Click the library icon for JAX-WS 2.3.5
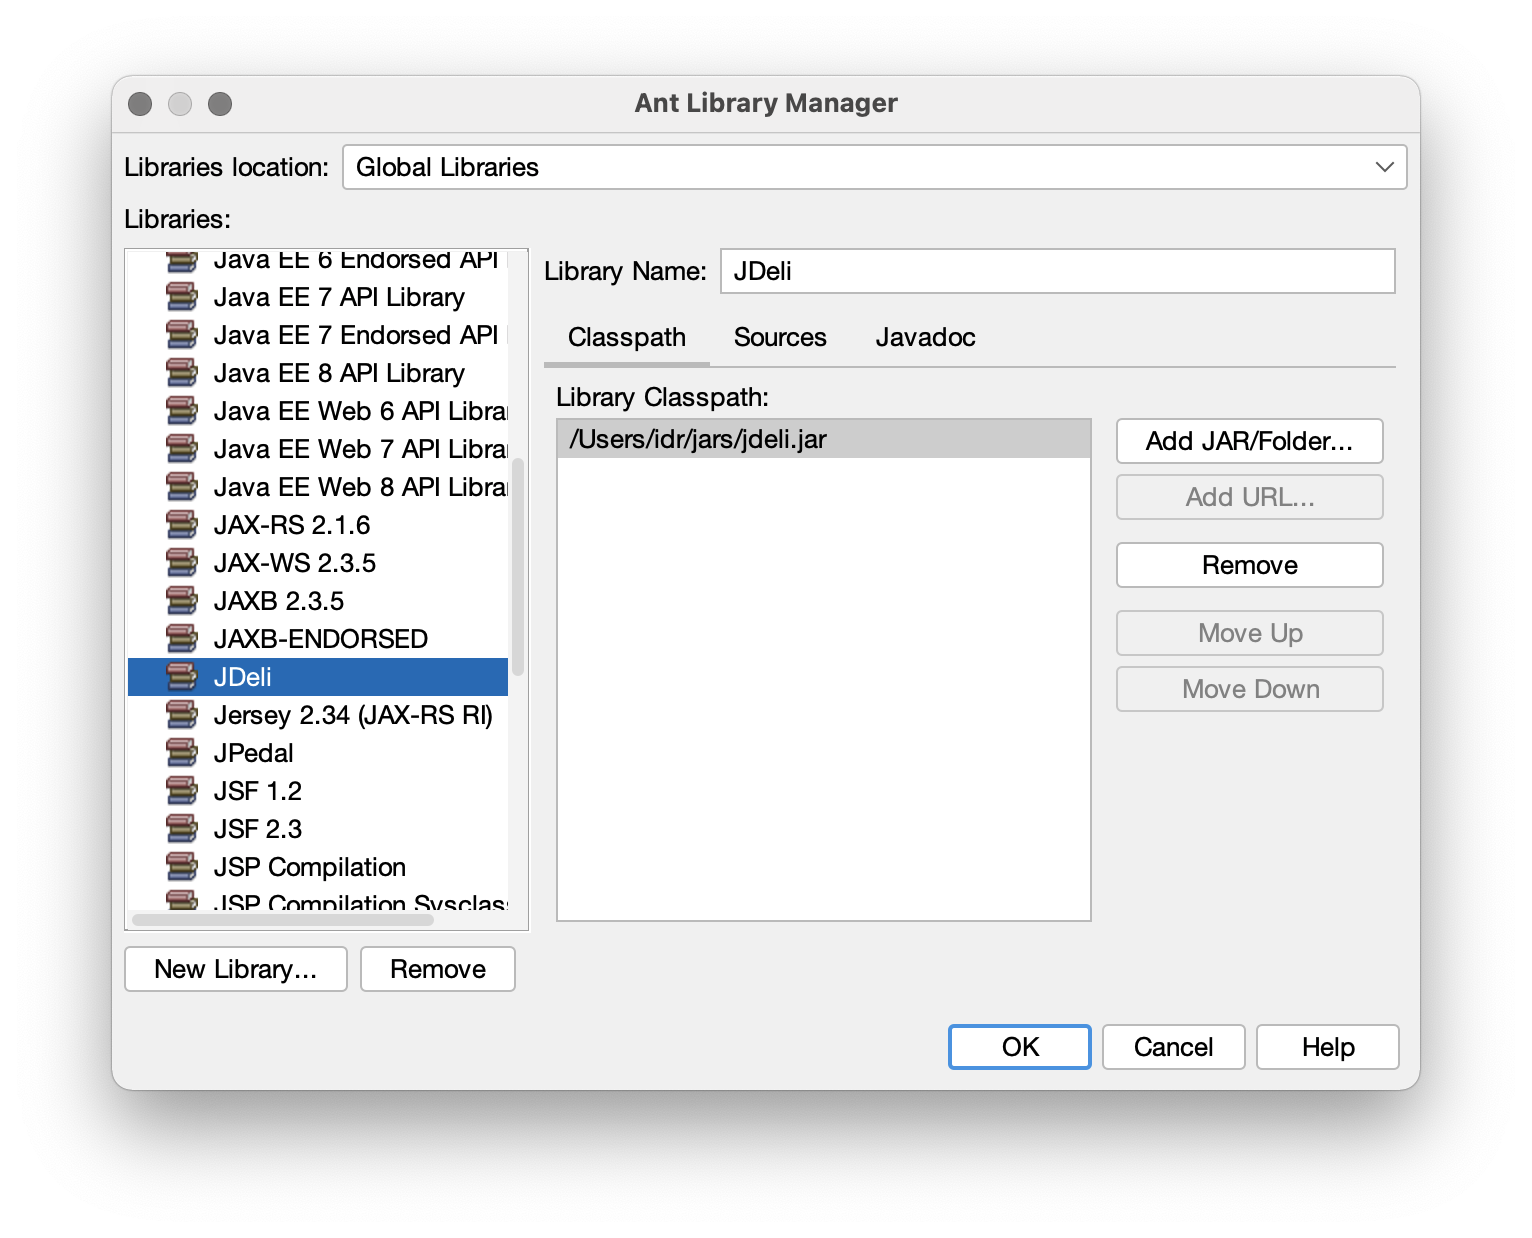The height and width of the screenshot is (1238, 1532). (183, 562)
